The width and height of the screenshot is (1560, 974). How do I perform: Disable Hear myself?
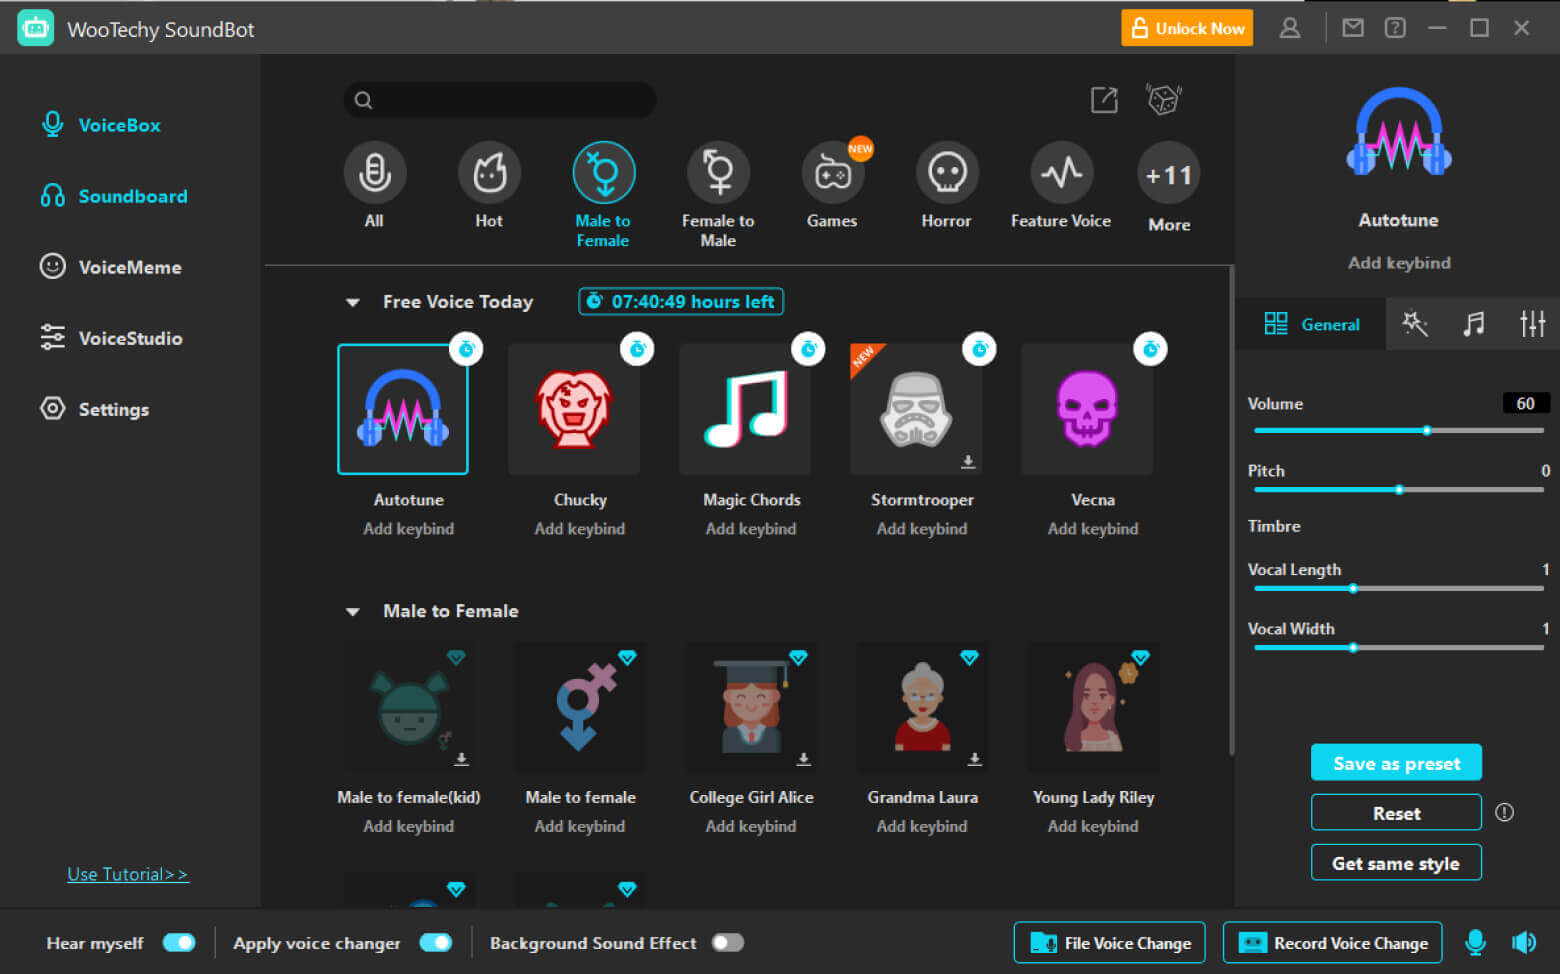click(179, 942)
